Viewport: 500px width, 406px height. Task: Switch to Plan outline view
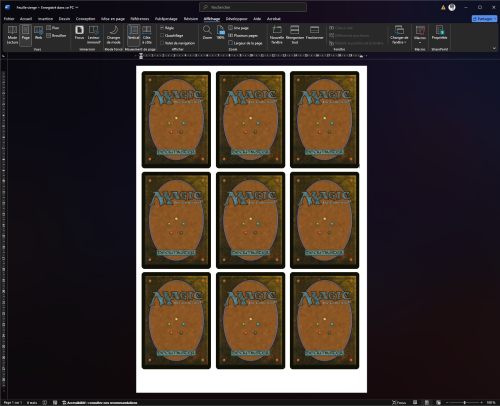pos(53,28)
